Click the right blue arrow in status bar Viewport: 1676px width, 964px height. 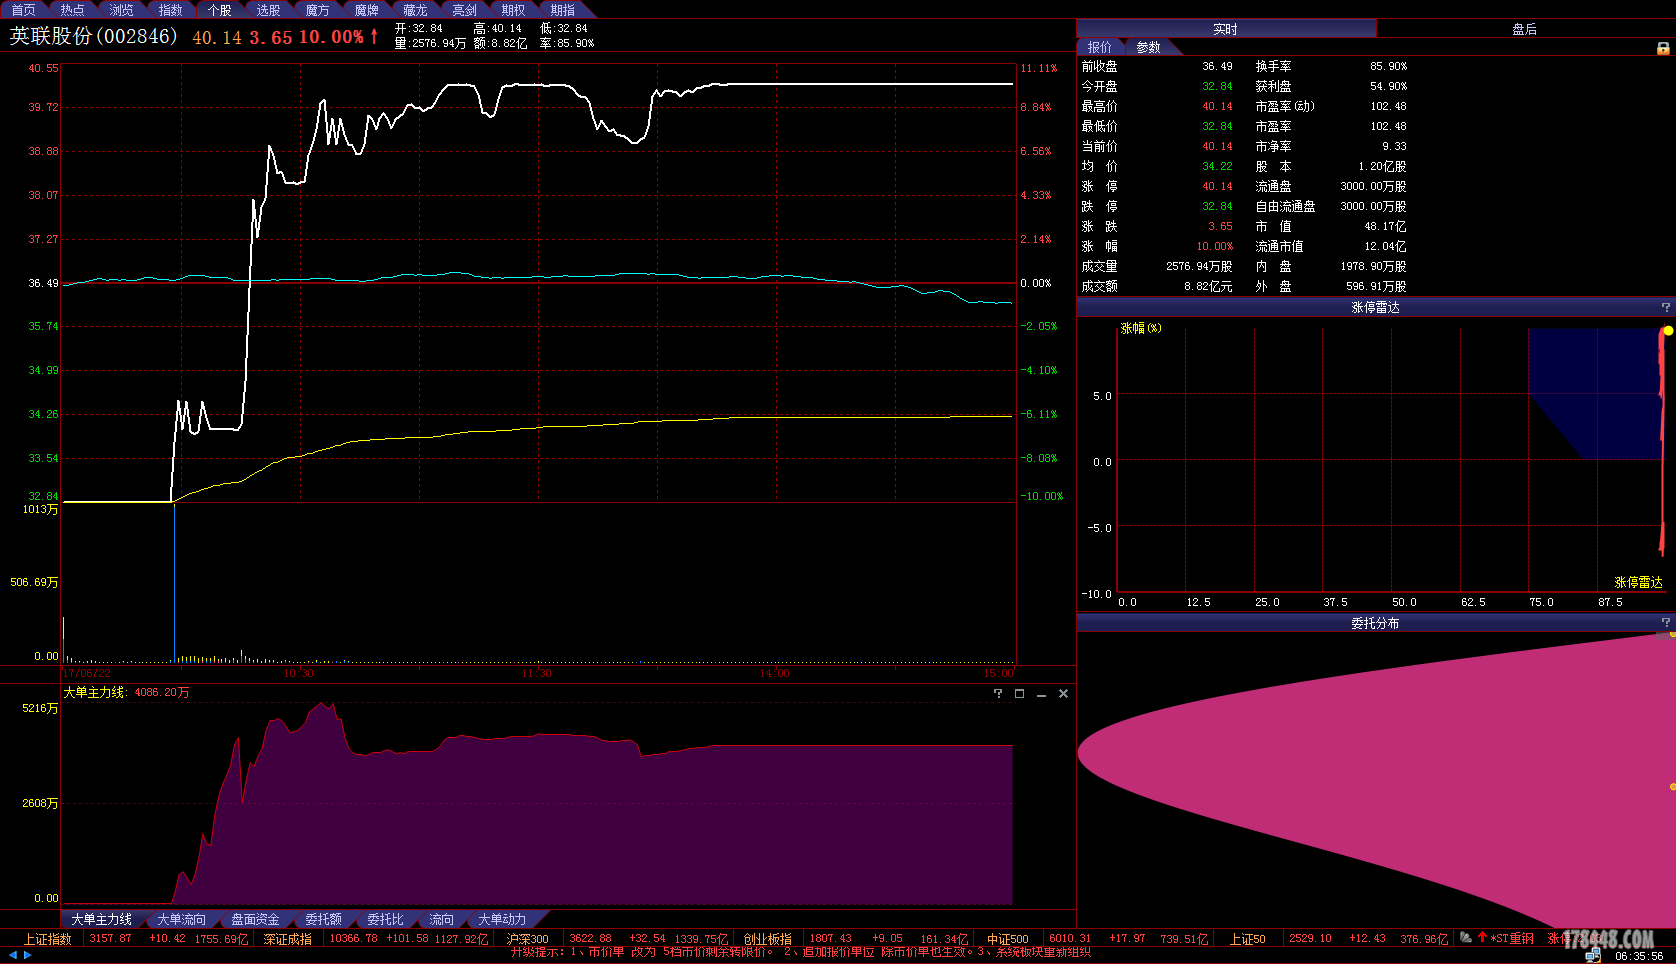(x=28, y=955)
